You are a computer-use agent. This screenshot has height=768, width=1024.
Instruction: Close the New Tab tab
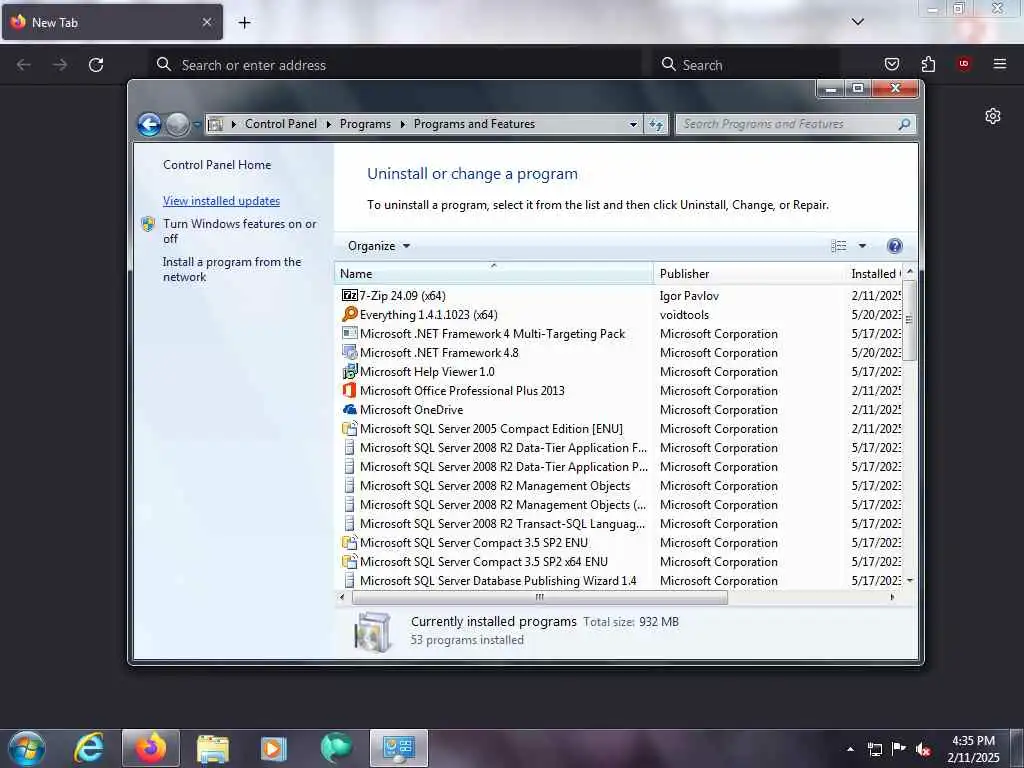[x=206, y=22]
